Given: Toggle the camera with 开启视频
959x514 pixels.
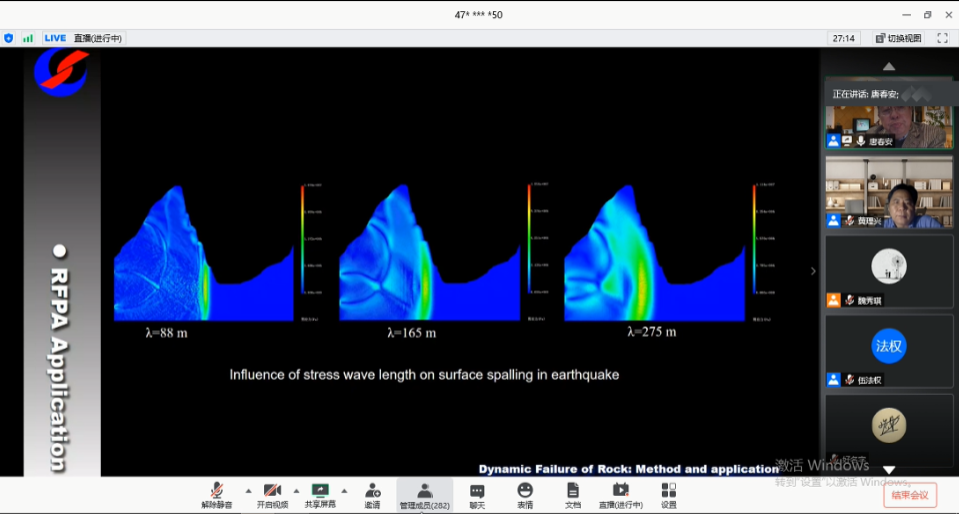Looking at the screenshot, I should (272, 494).
